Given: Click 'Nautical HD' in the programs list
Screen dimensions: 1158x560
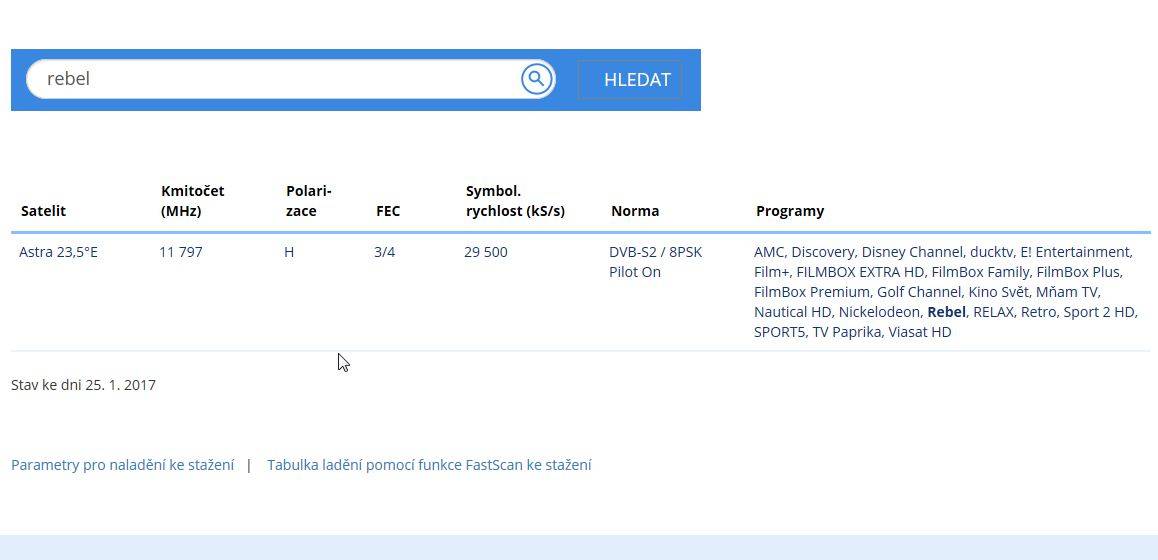Looking at the screenshot, I should coord(792,312).
